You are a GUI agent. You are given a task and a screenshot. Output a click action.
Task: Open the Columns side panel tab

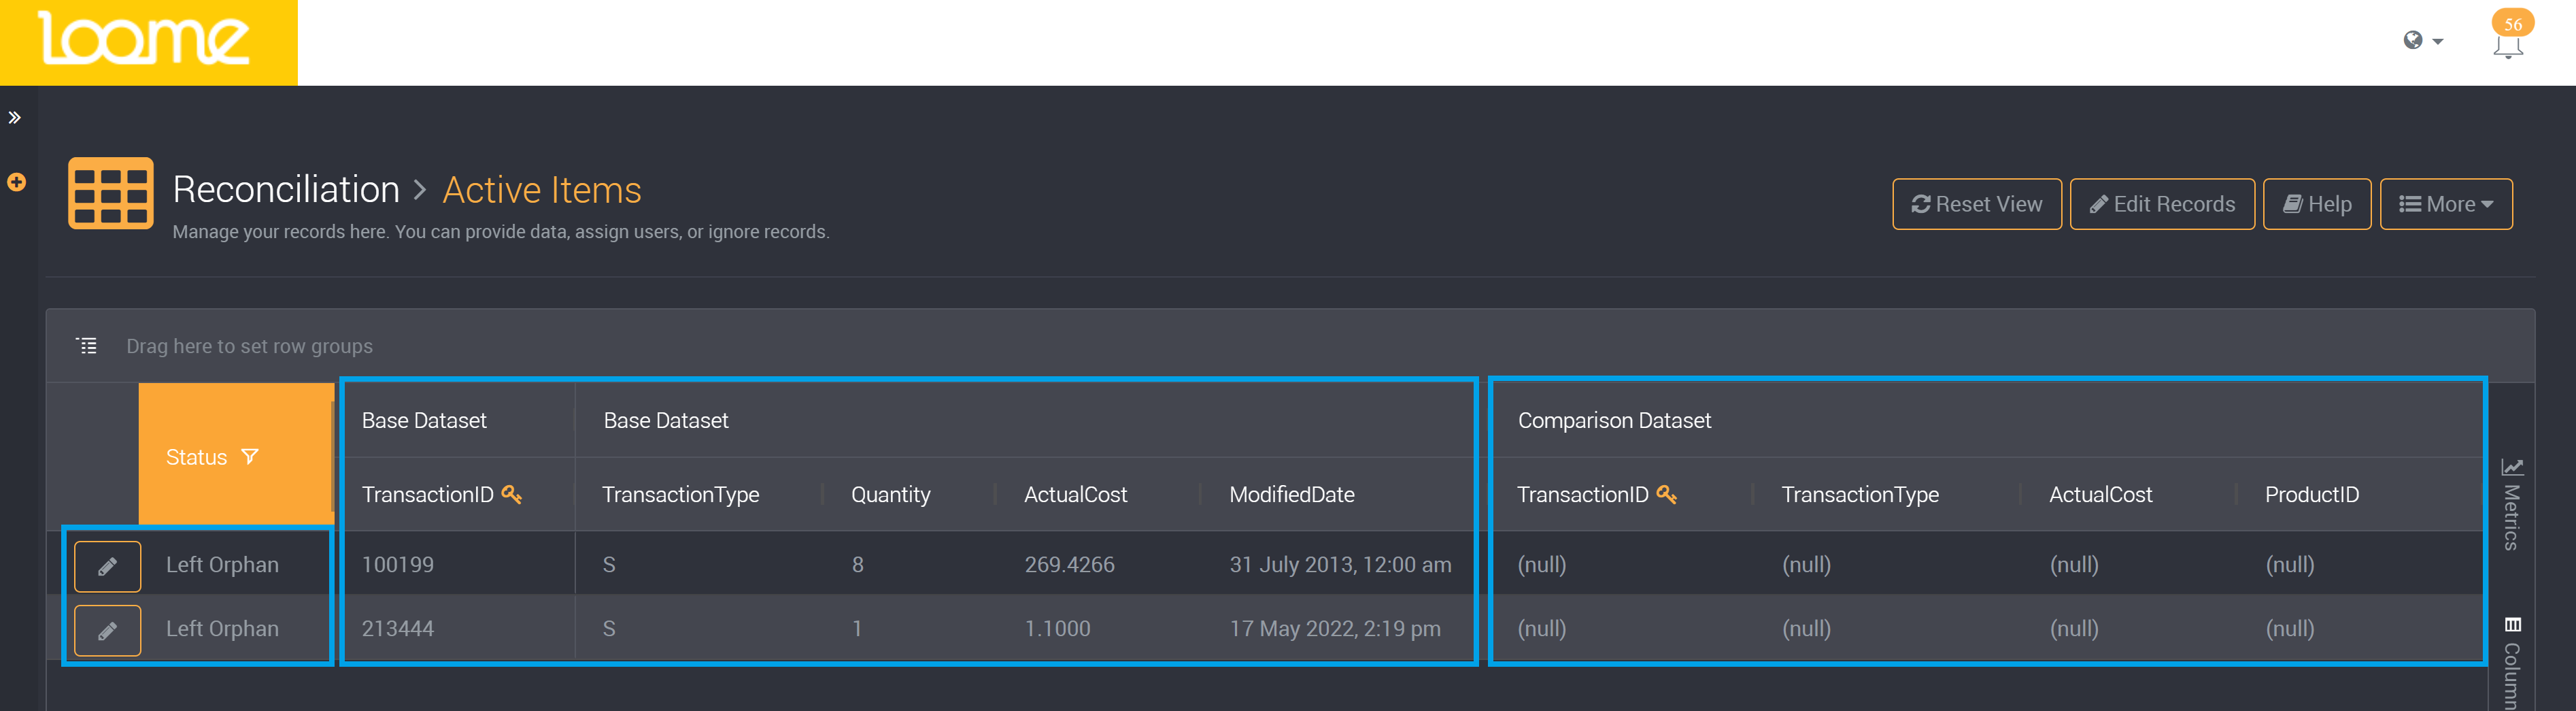(x=2512, y=660)
